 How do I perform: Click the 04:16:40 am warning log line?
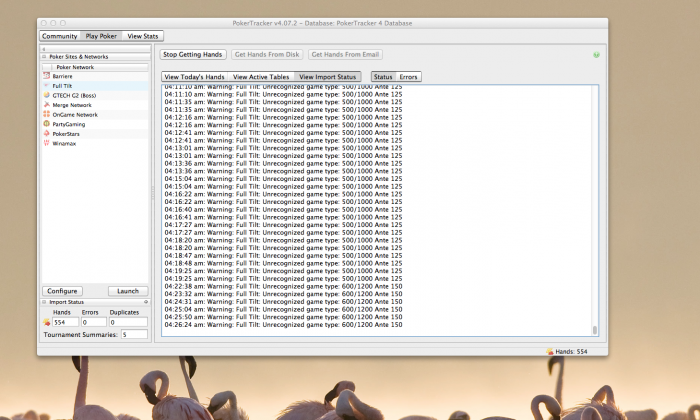pos(283,209)
